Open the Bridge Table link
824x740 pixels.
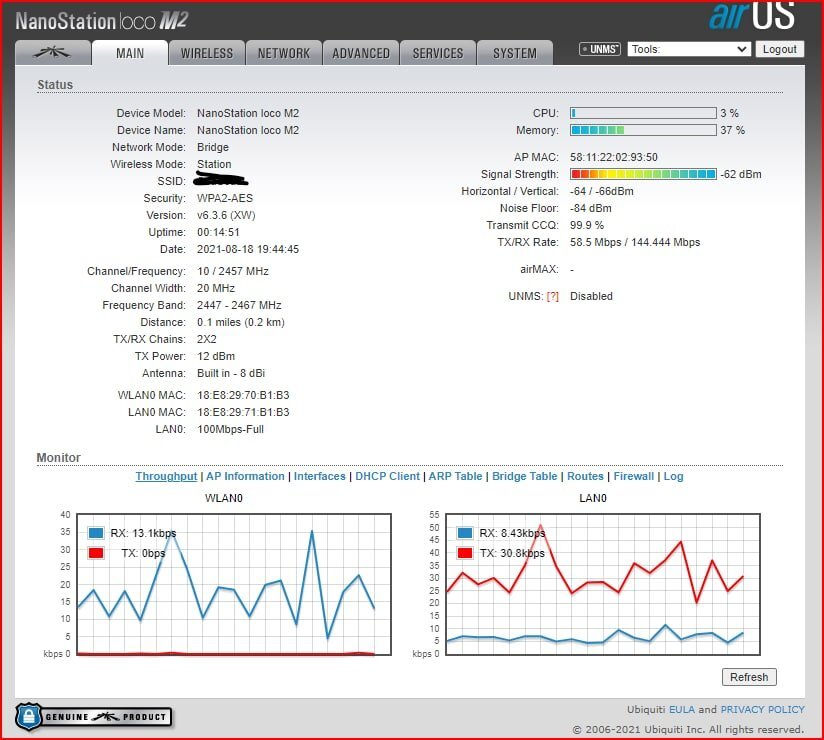[524, 476]
